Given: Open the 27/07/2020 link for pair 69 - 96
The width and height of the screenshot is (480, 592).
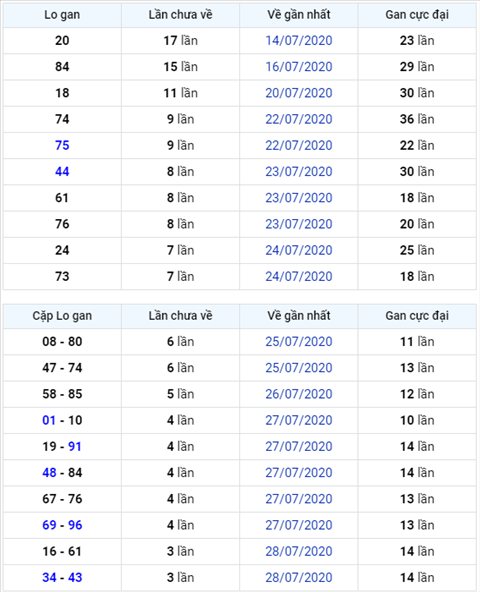Looking at the screenshot, I should (x=298, y=525).
